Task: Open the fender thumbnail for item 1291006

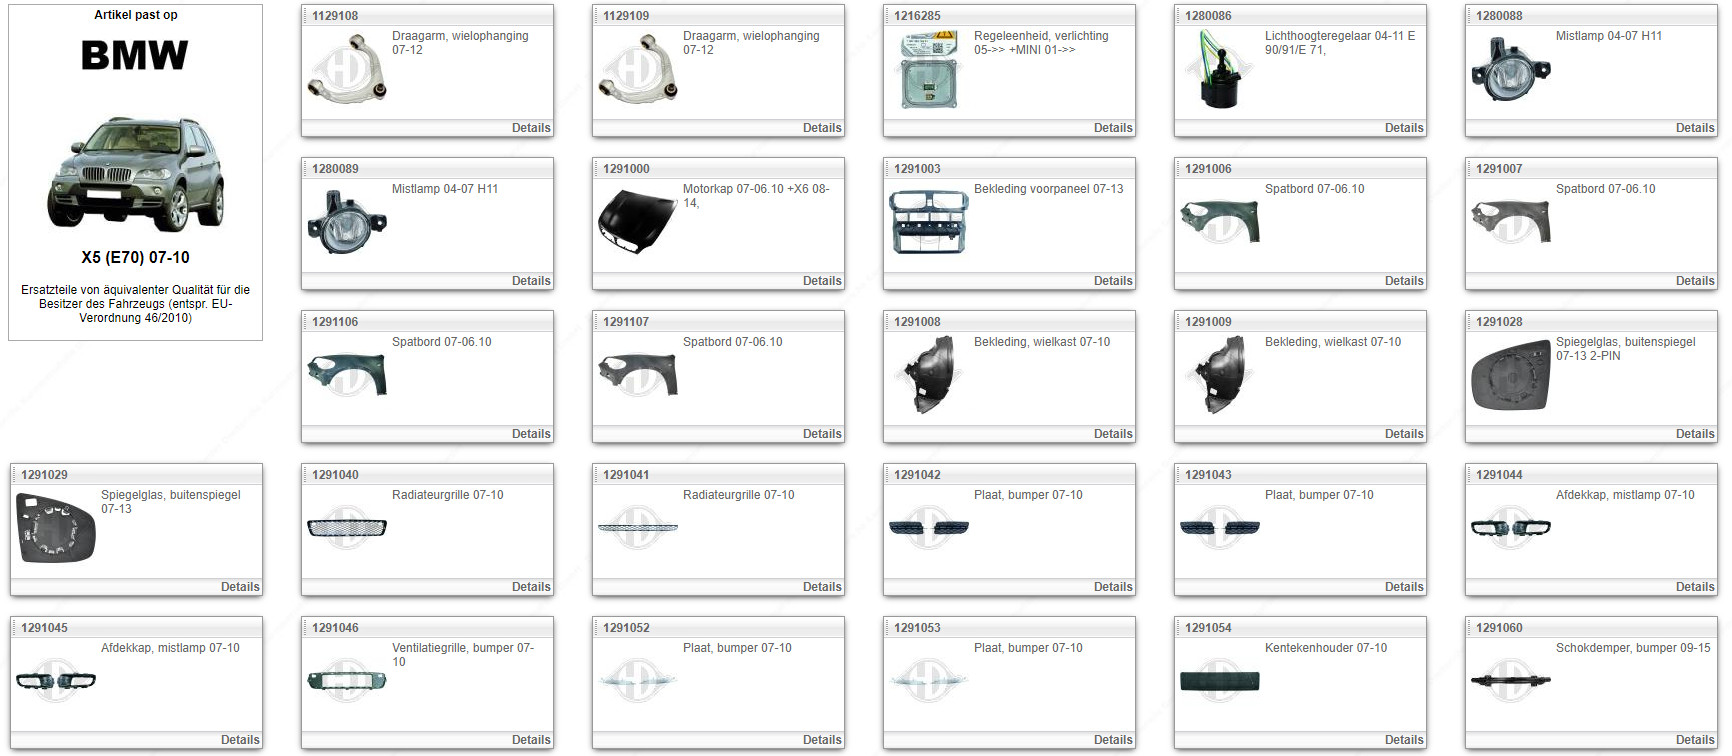Action: point(1220,222)
